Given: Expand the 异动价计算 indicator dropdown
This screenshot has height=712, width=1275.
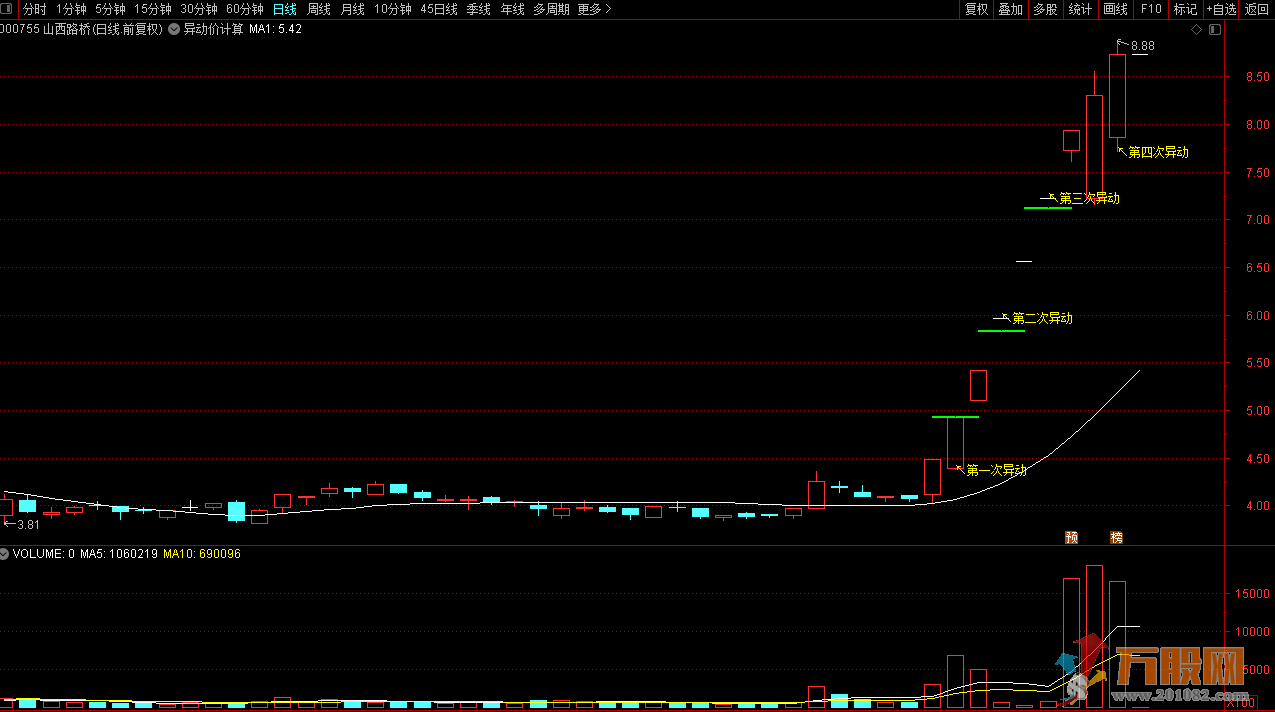Looking at the screenshot, I should point(174,29).
